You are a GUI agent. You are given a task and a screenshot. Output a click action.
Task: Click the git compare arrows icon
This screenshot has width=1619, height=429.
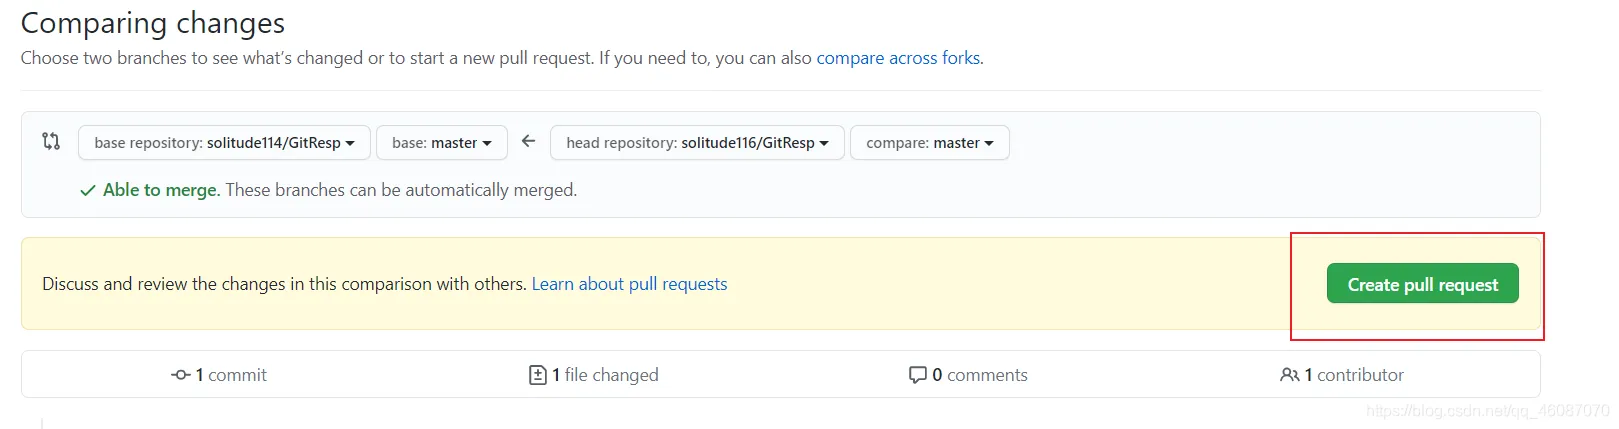point(51,141)
